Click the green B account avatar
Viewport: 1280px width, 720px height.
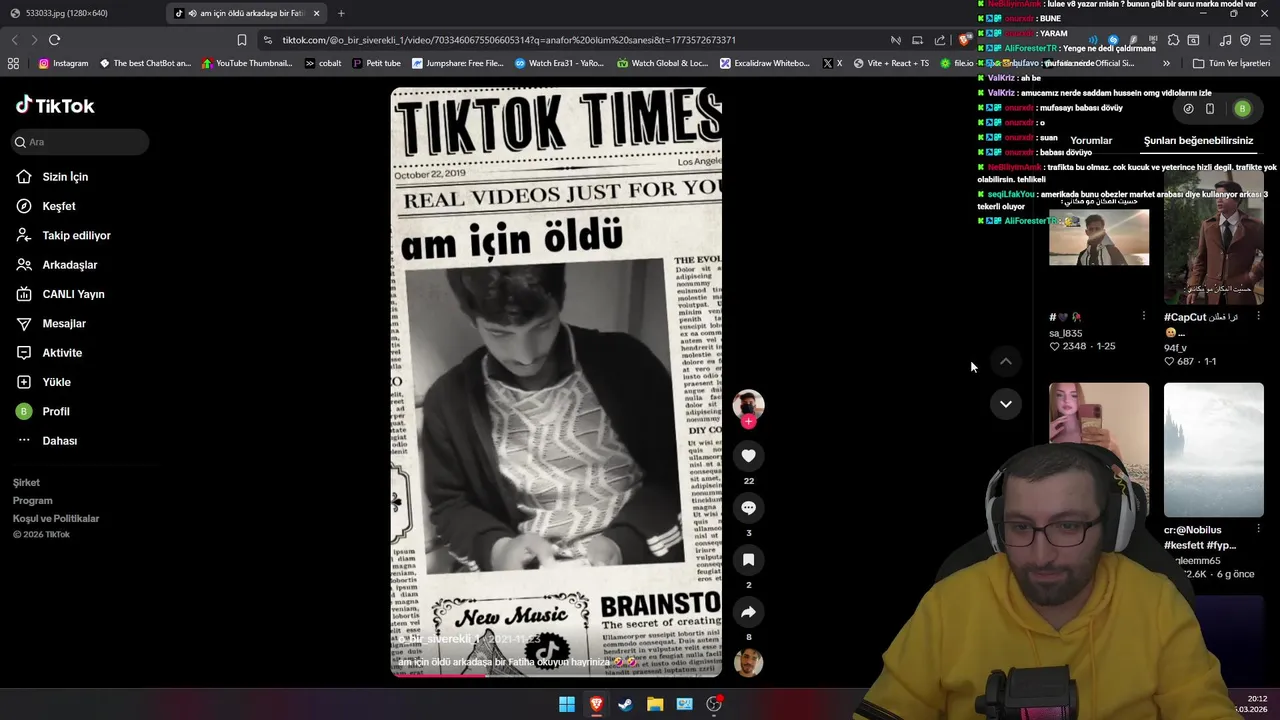pyautogui.click(x=1242, y=109)
